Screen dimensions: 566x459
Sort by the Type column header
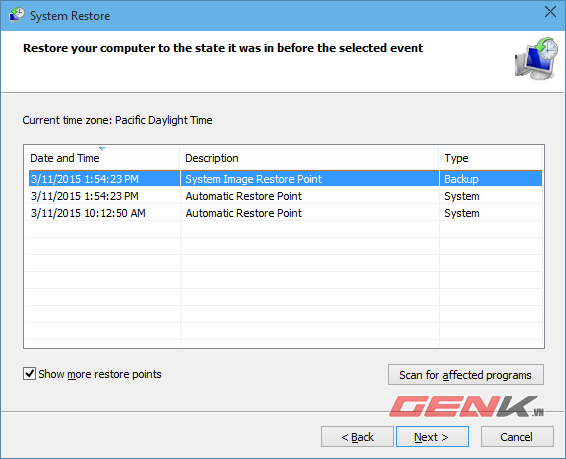(491, 158)
